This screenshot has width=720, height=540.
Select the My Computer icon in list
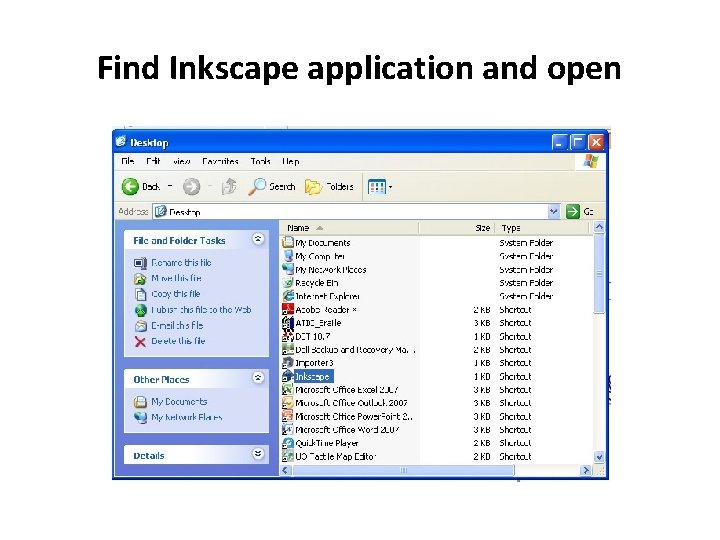(x=288, y=256)
